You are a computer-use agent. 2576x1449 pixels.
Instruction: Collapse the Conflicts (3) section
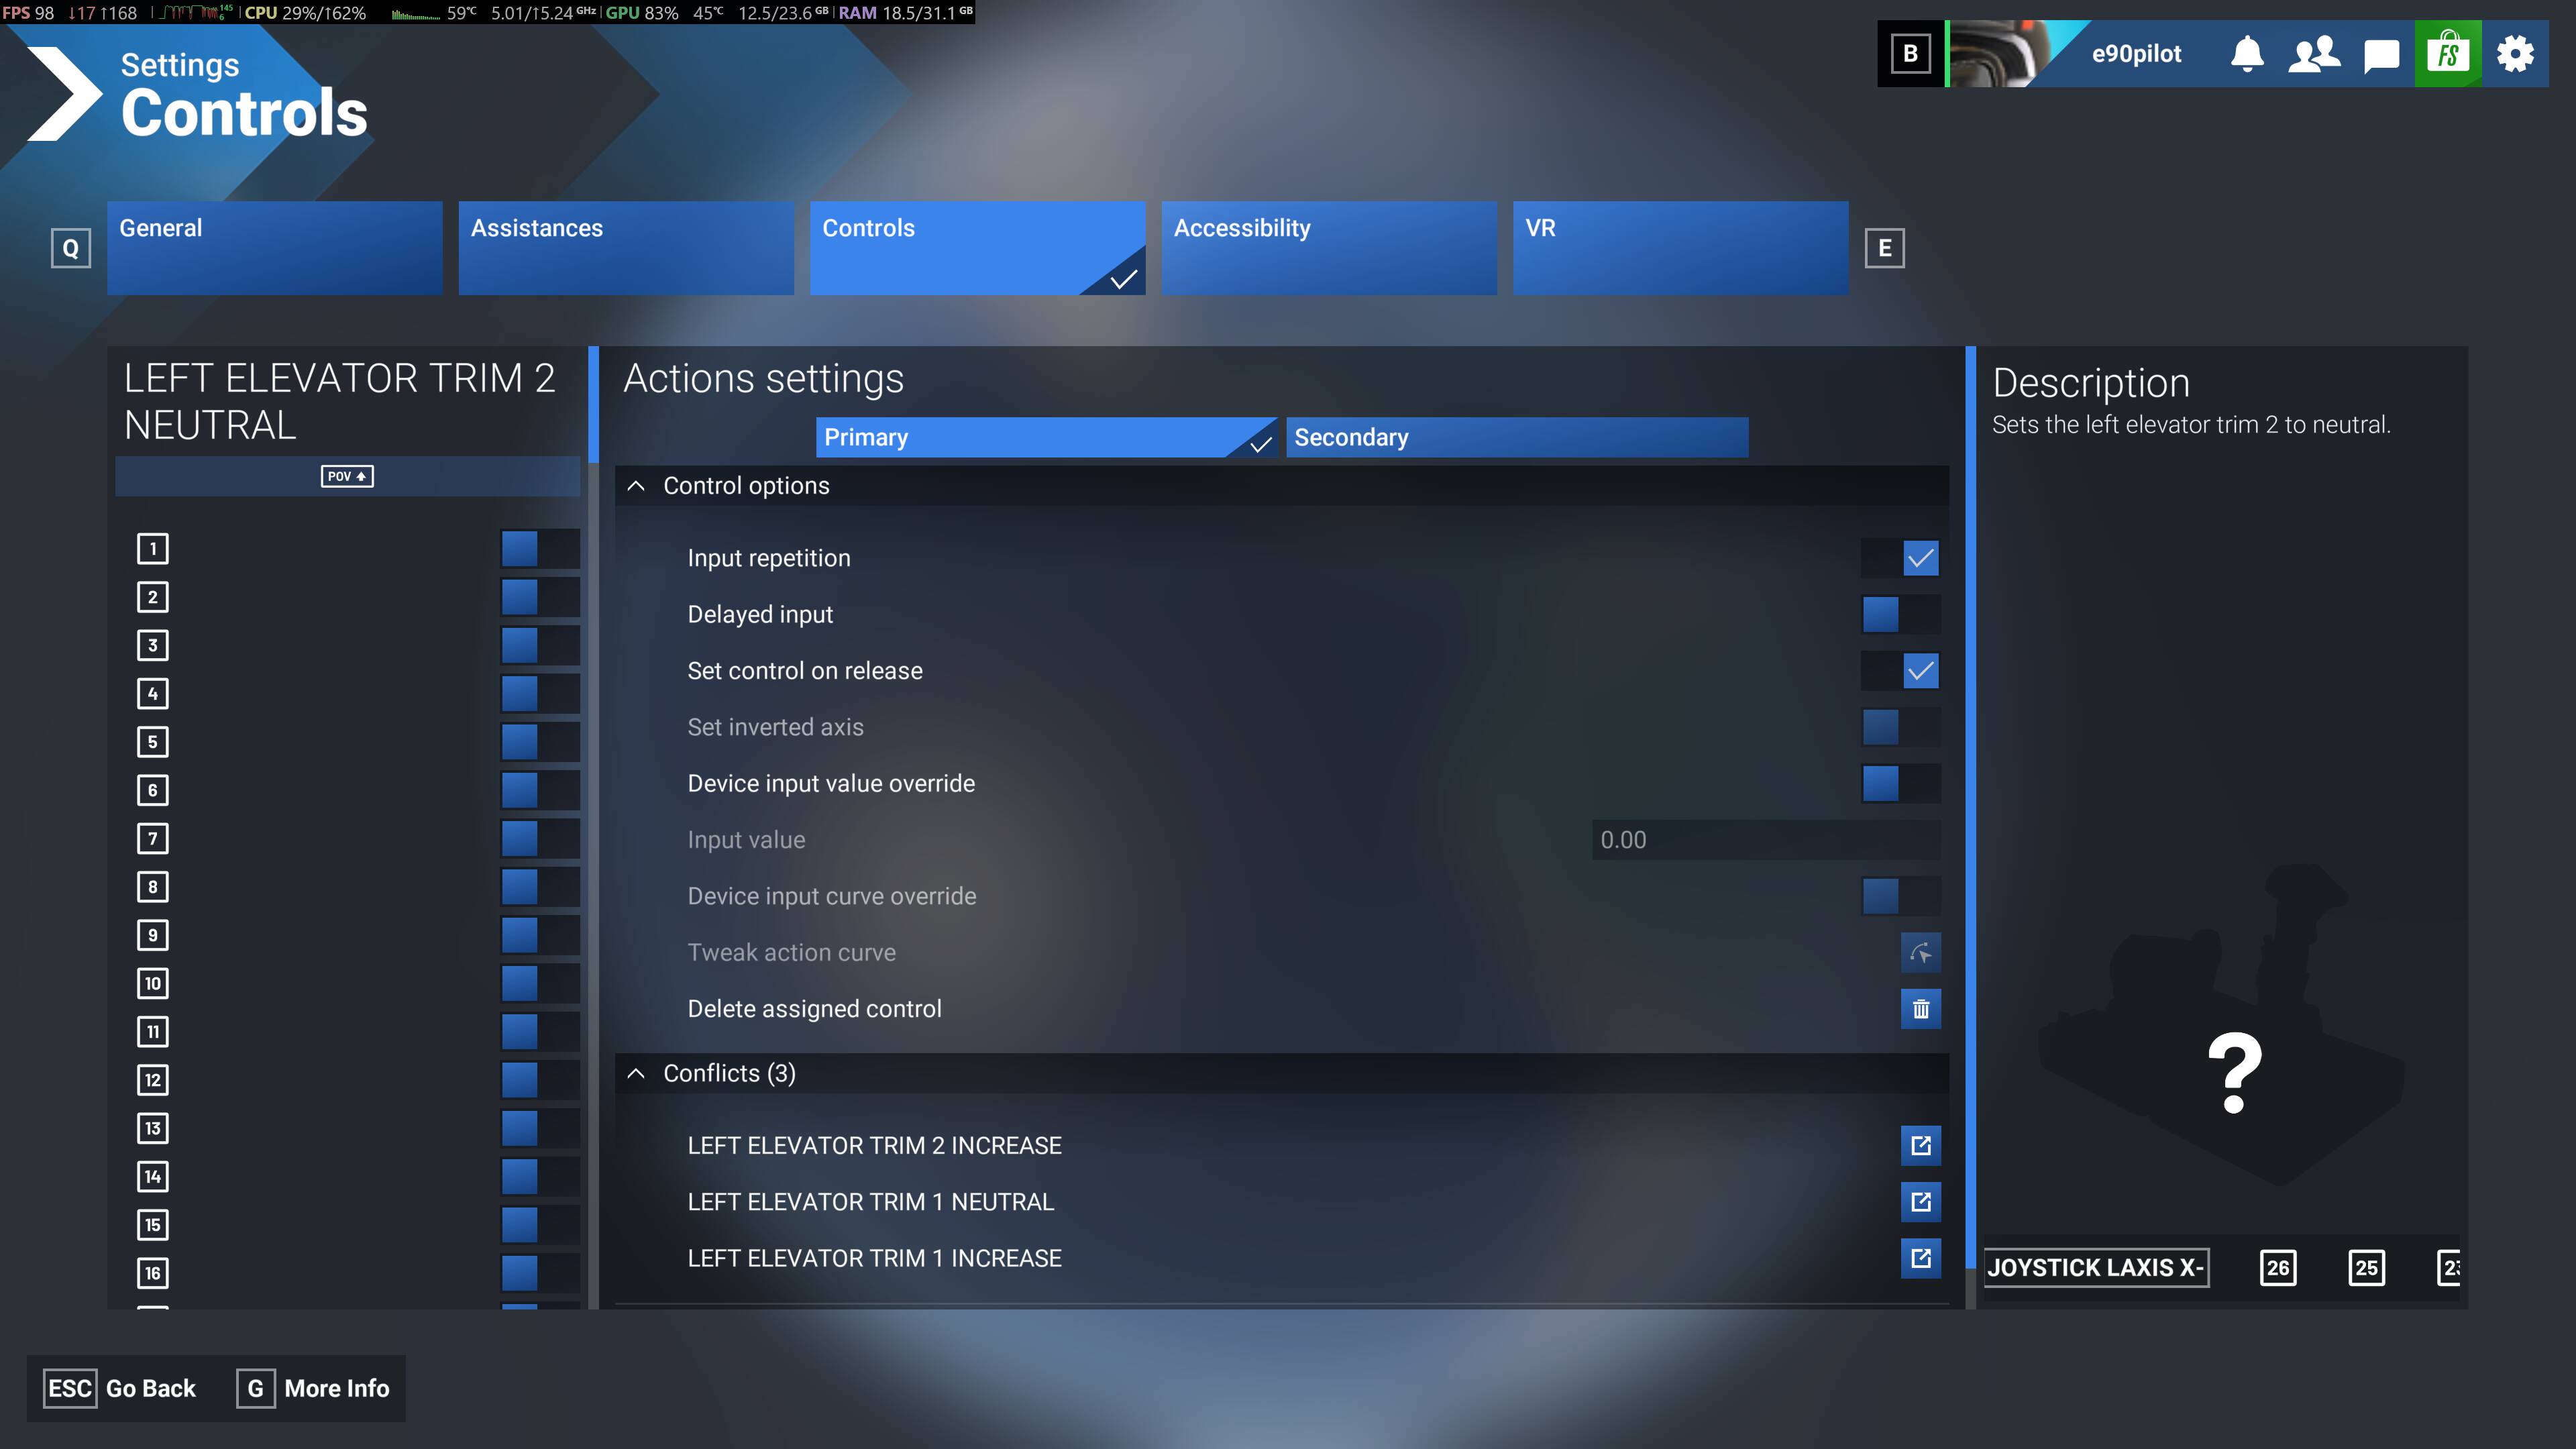636,1073
